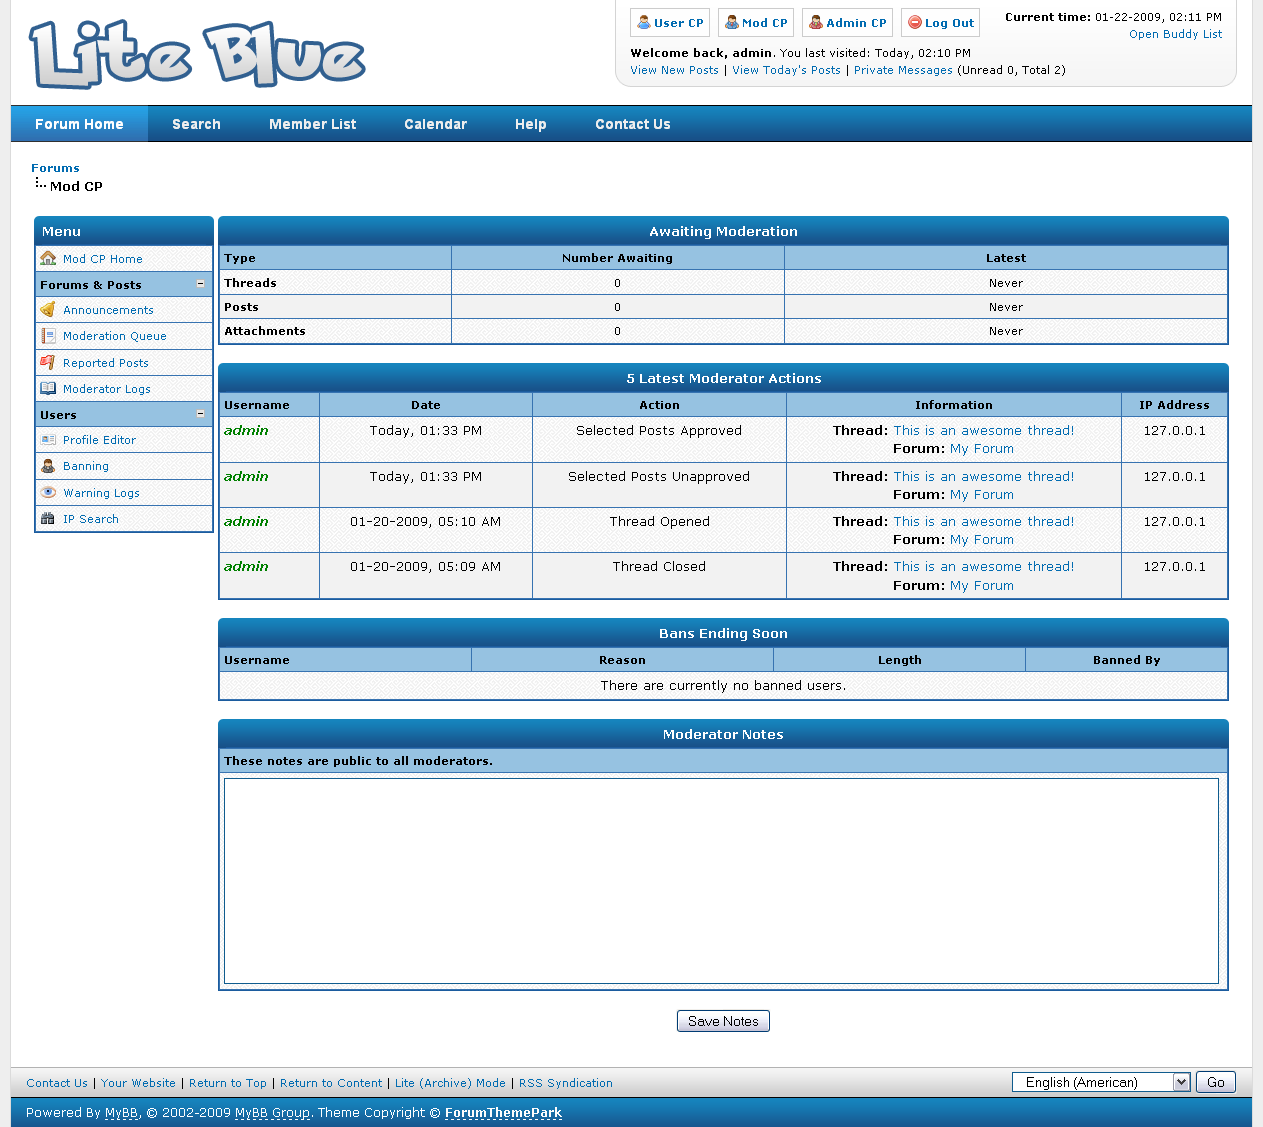Open the Private Messages link

903,70
